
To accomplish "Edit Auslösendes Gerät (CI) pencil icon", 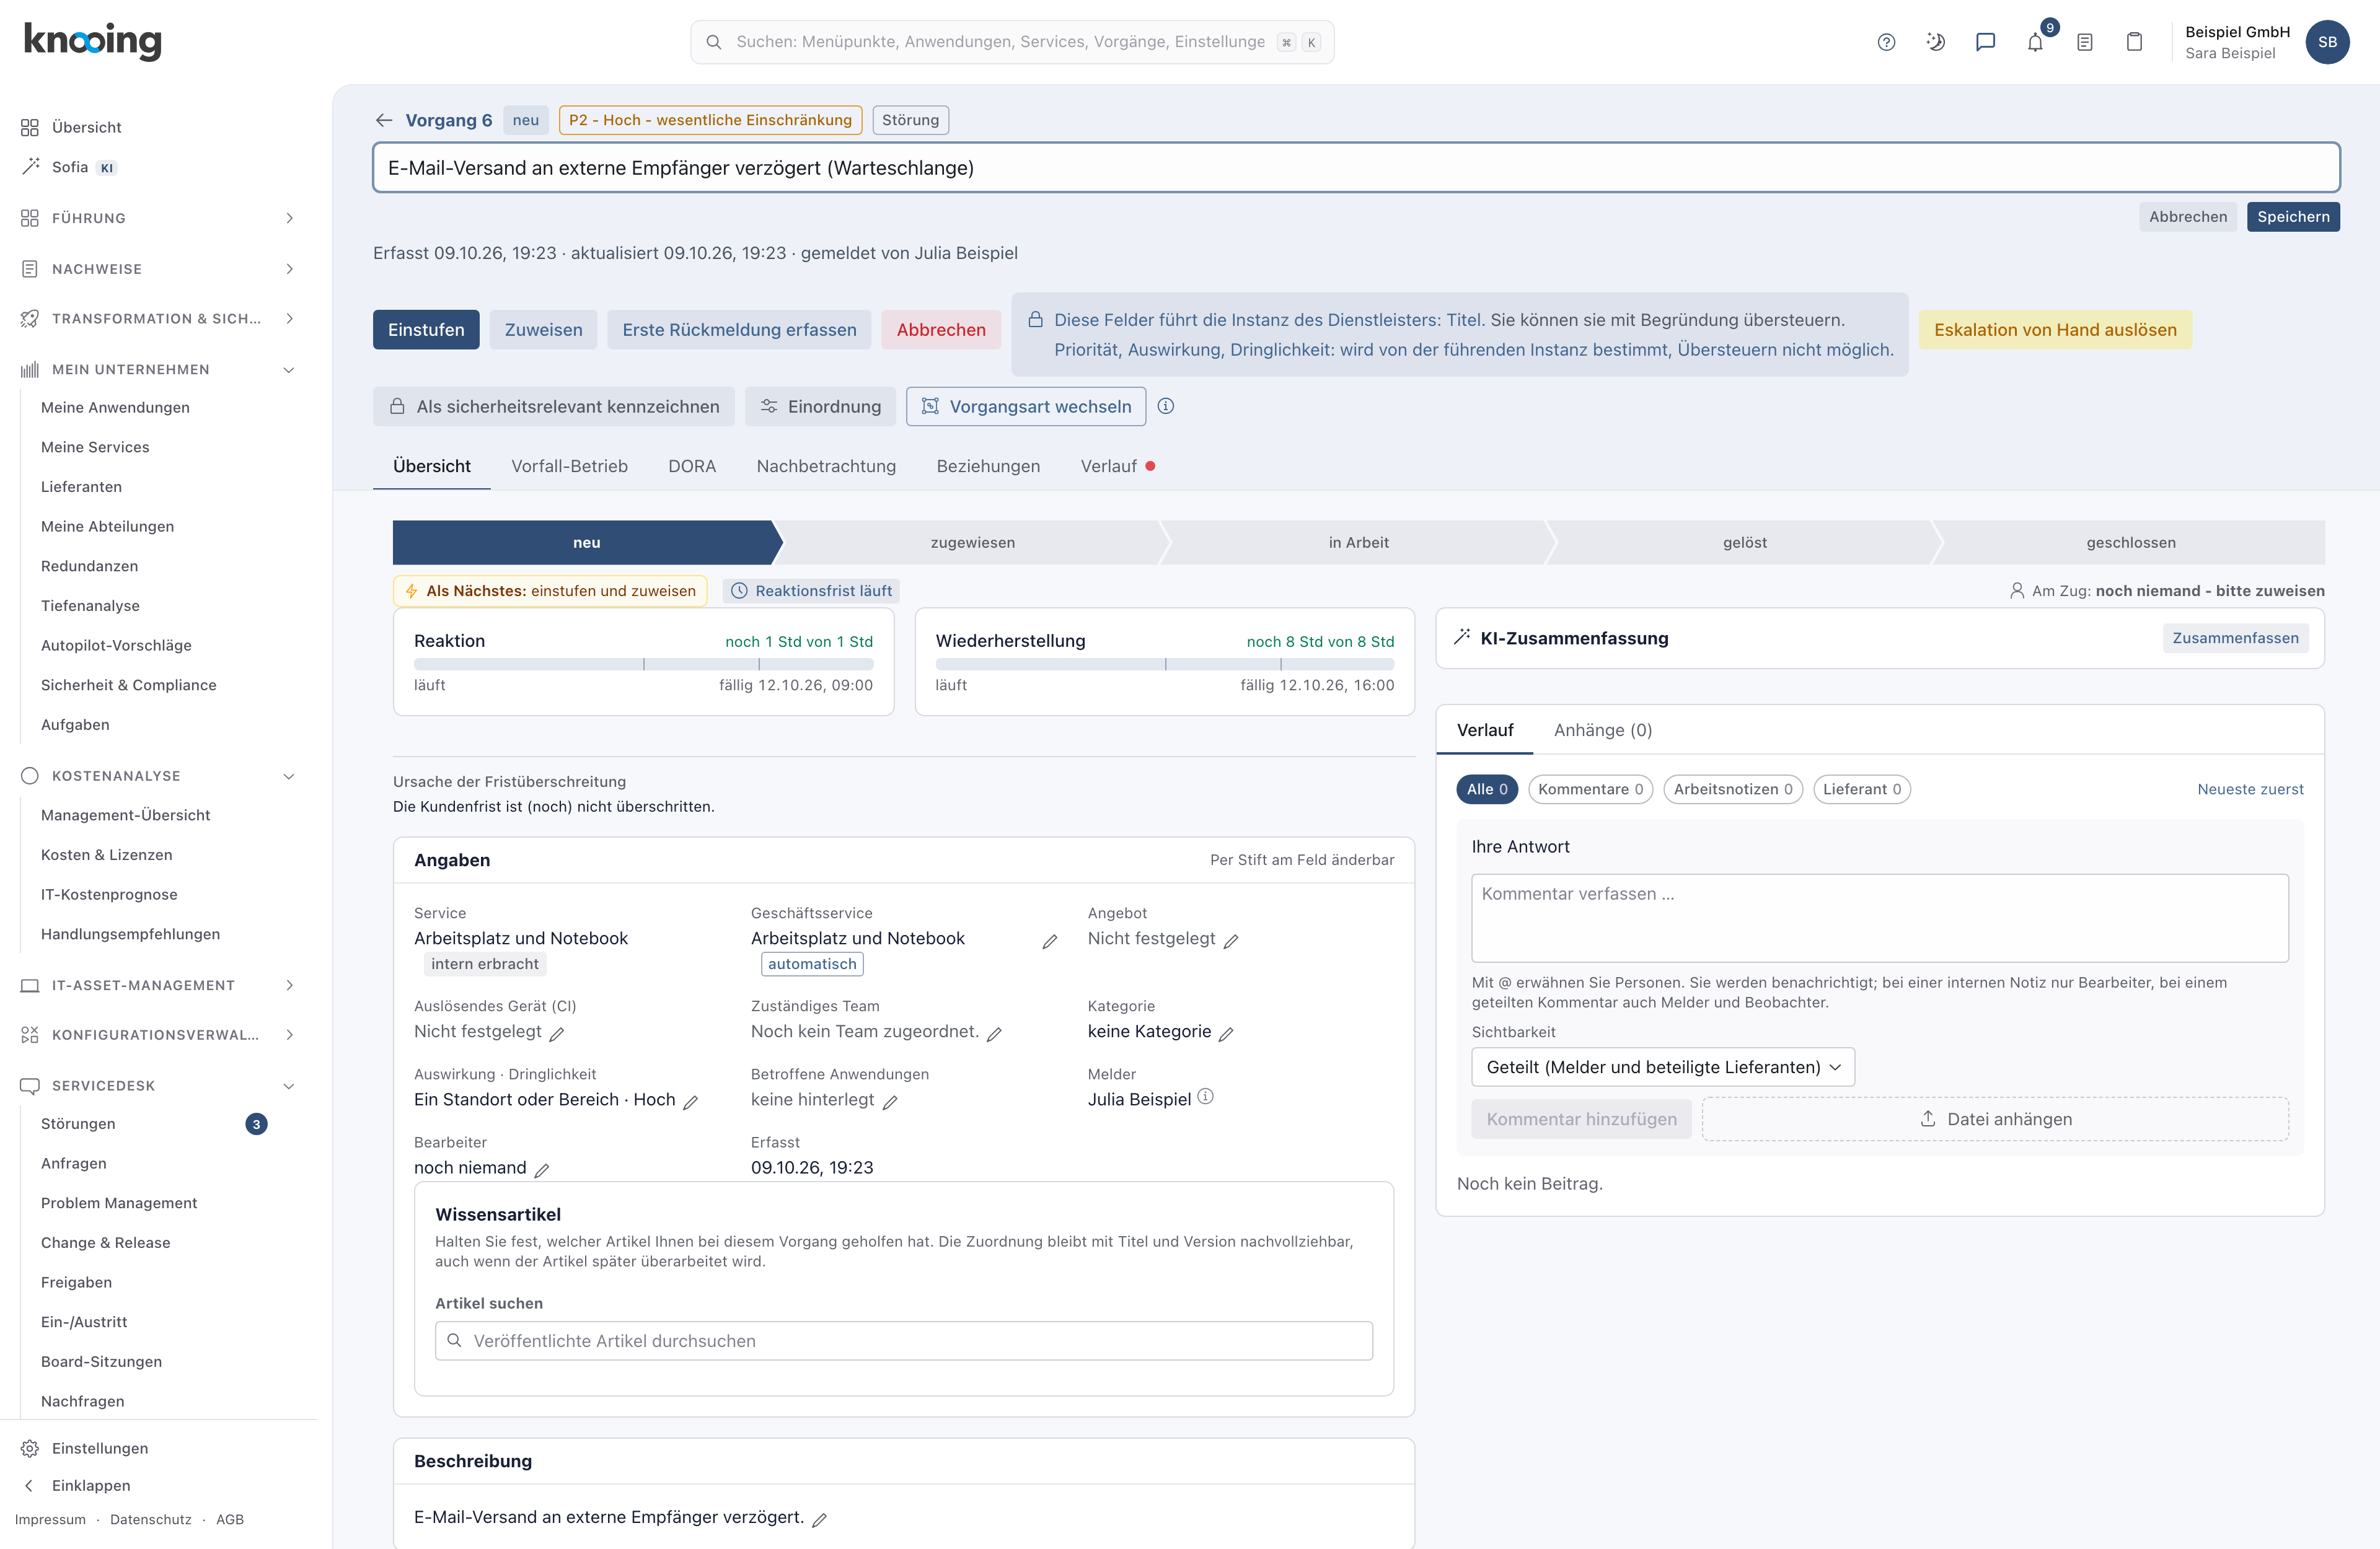I will [557, 1033].
